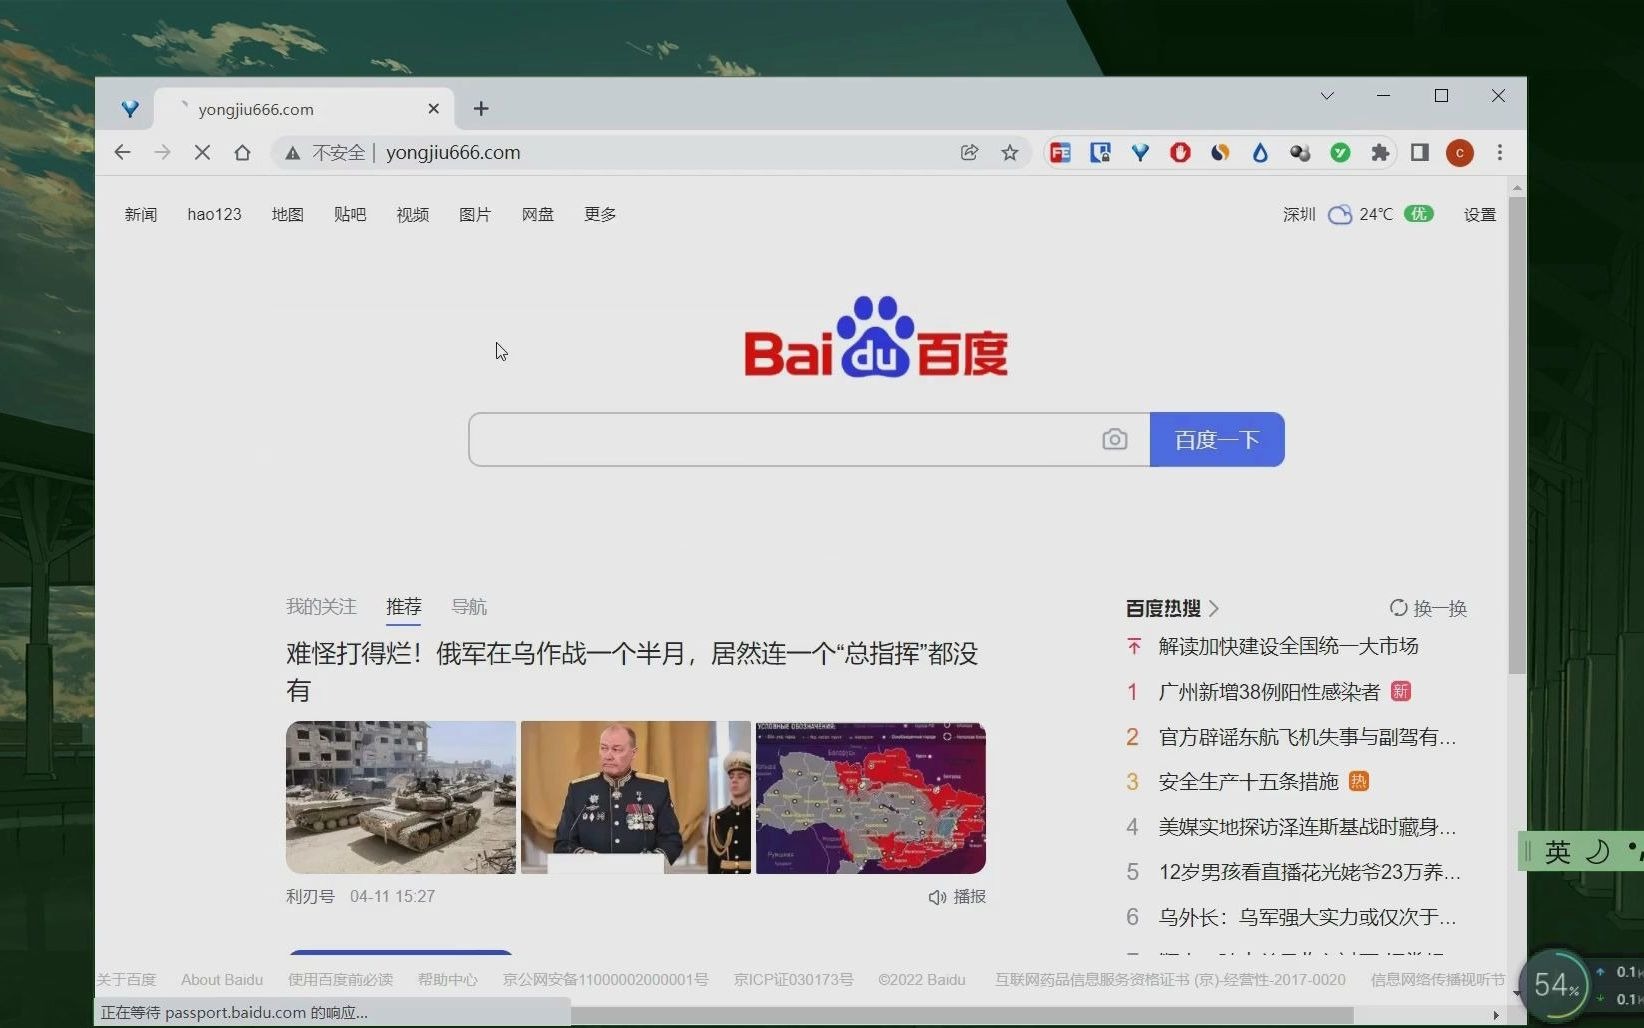Open the 更多 menu in top navigation
This screenshot has height=1028, width=1644.
(600, 214)
